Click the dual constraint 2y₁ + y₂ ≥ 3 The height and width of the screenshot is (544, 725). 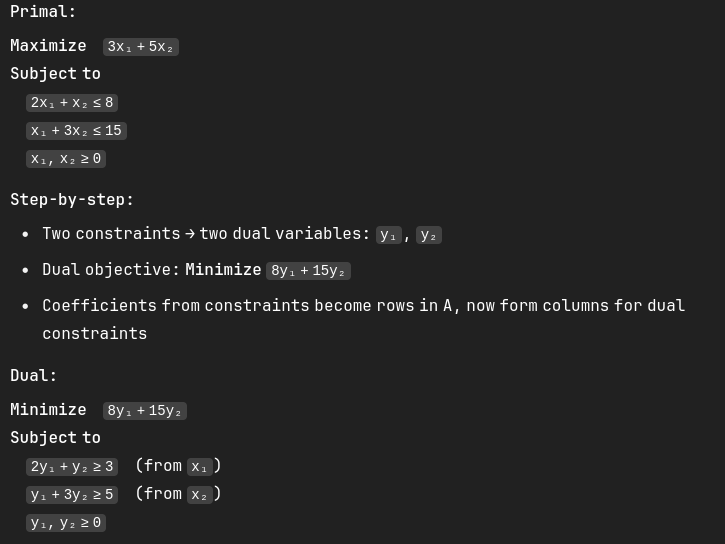[72, 467]
